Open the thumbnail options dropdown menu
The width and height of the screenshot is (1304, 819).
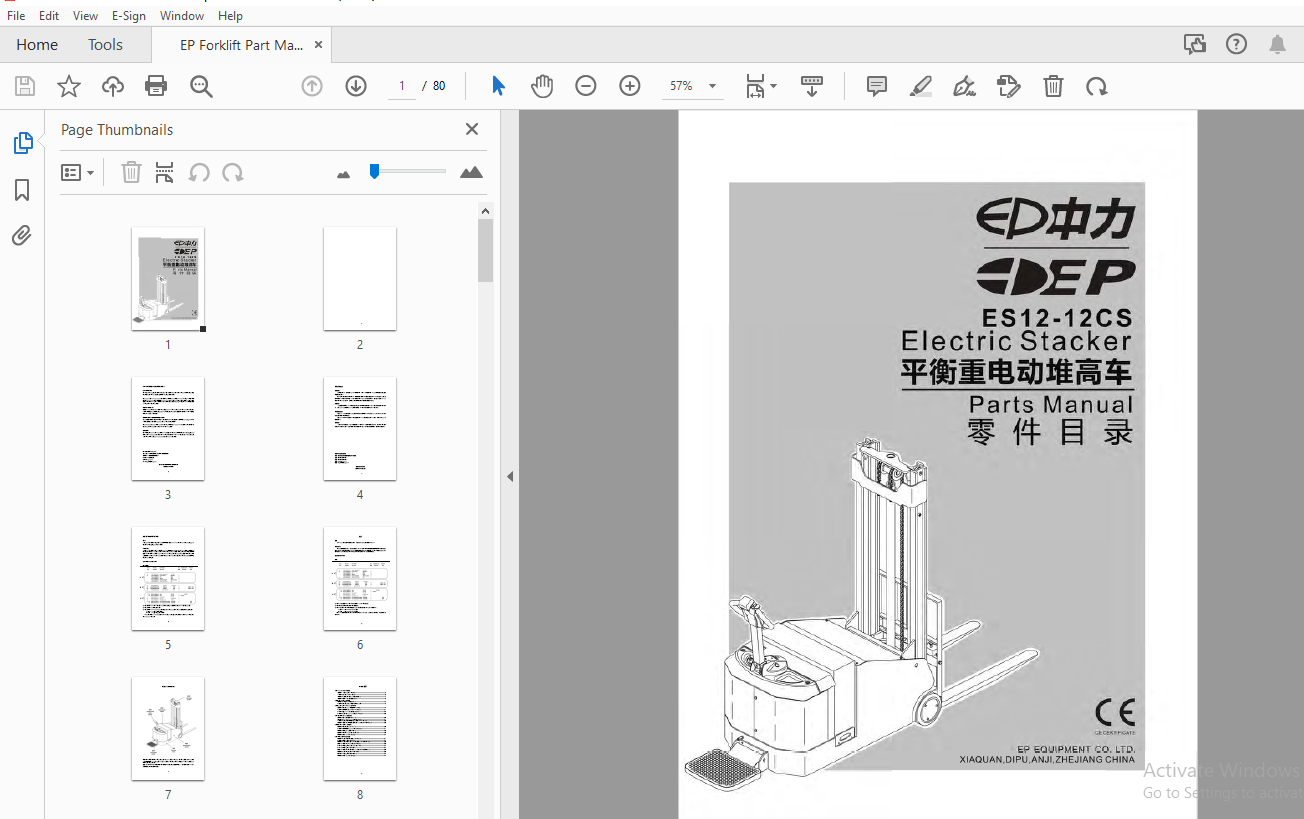[77, 173]
